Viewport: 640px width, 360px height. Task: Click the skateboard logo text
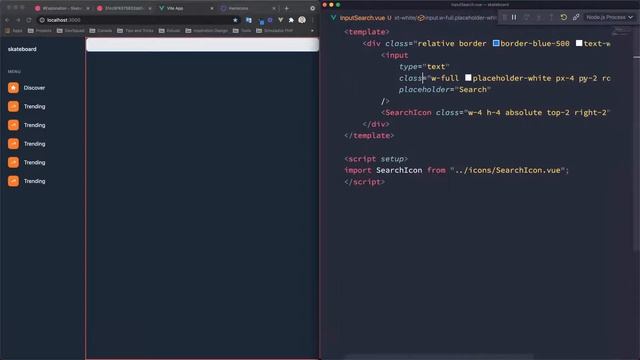pos(22,49)
